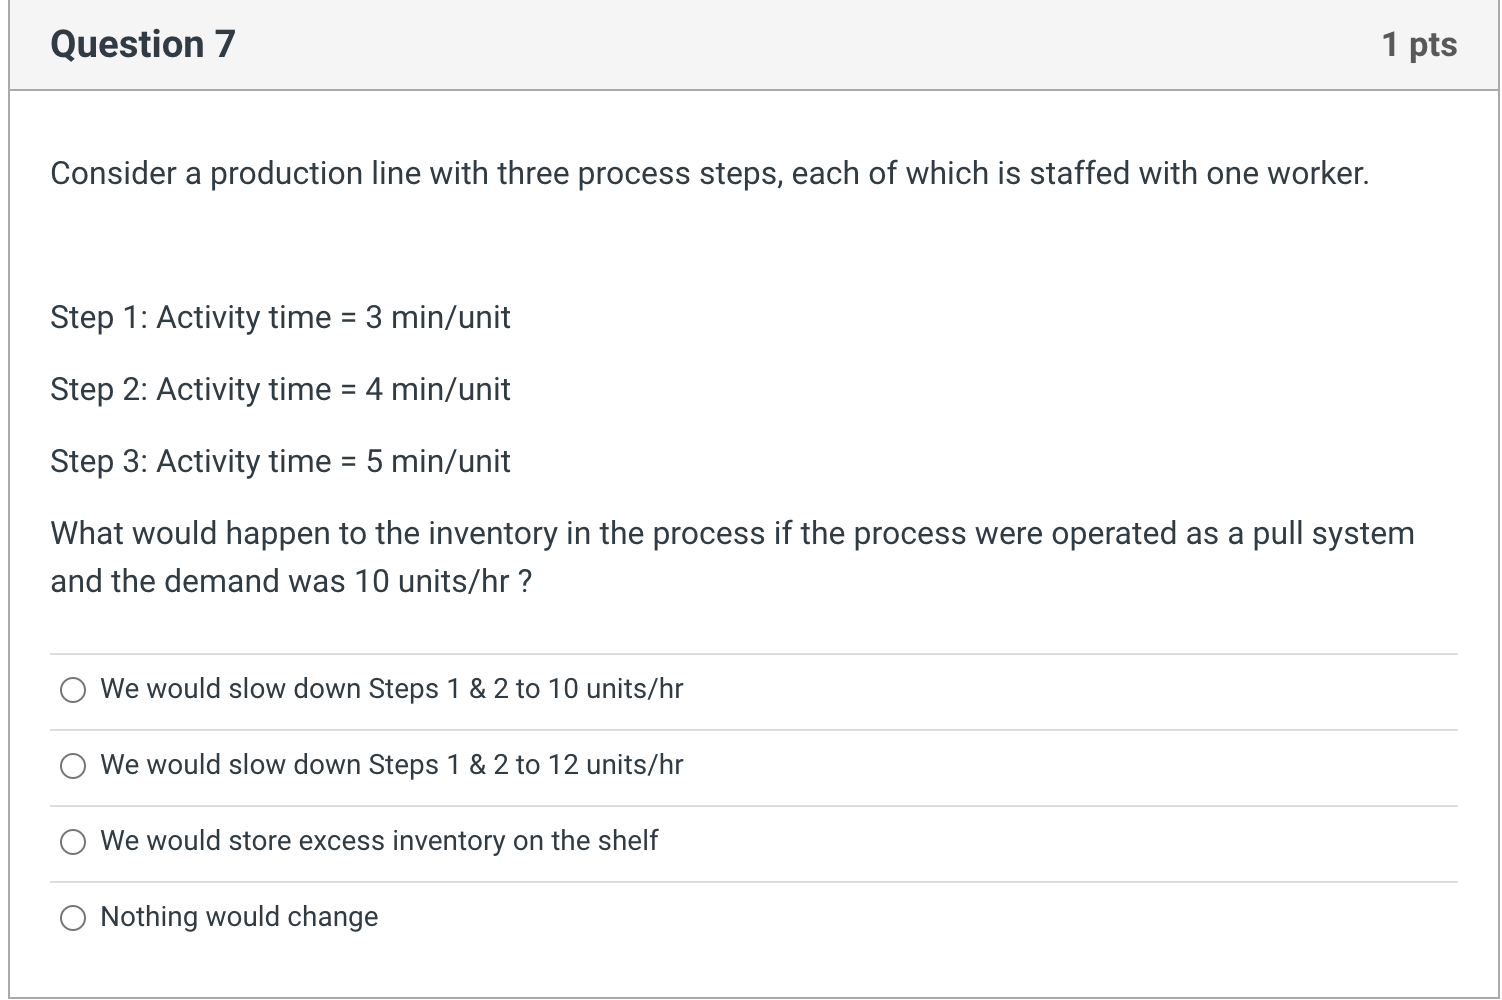This screenshot has height=1000, width=1502.
Task: Click the production line description sentence
Action: pyautogui.click(x=709, y=173)
